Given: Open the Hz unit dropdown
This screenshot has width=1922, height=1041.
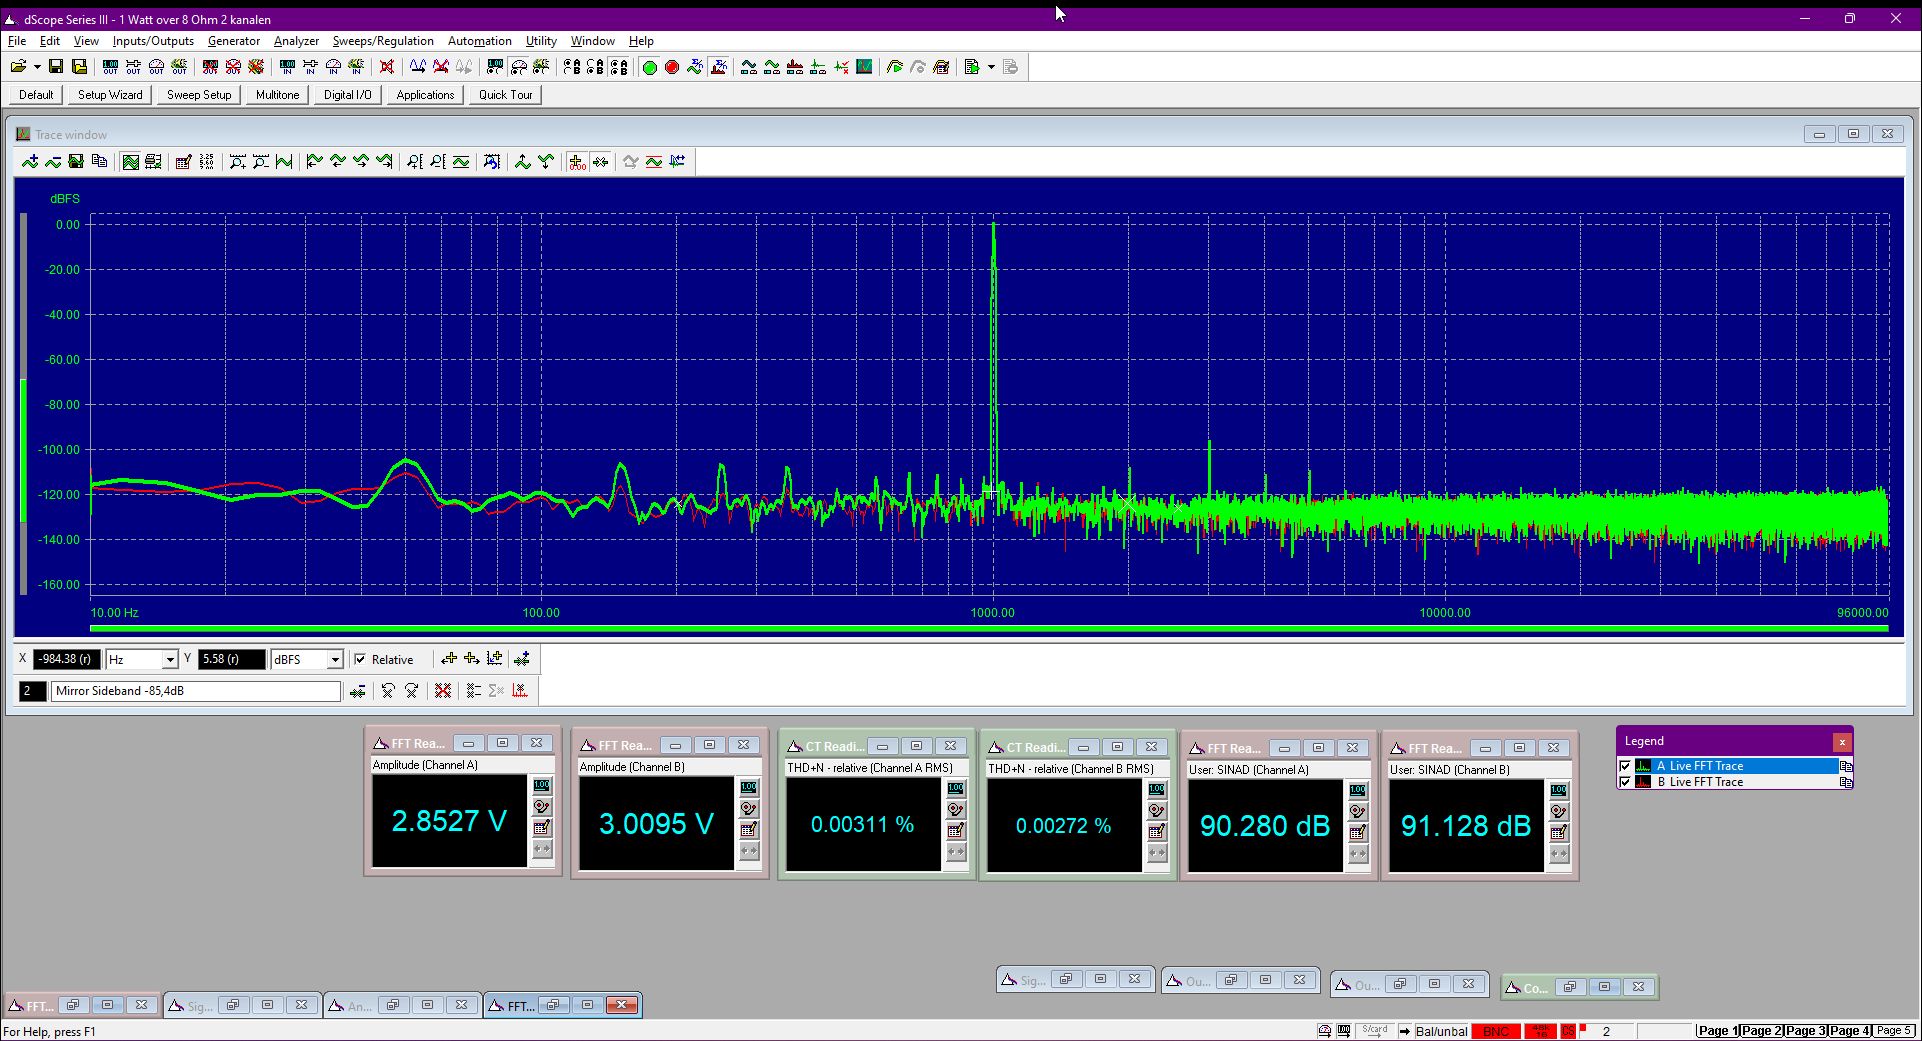Looking at the screenshot, I should point(170,659).
